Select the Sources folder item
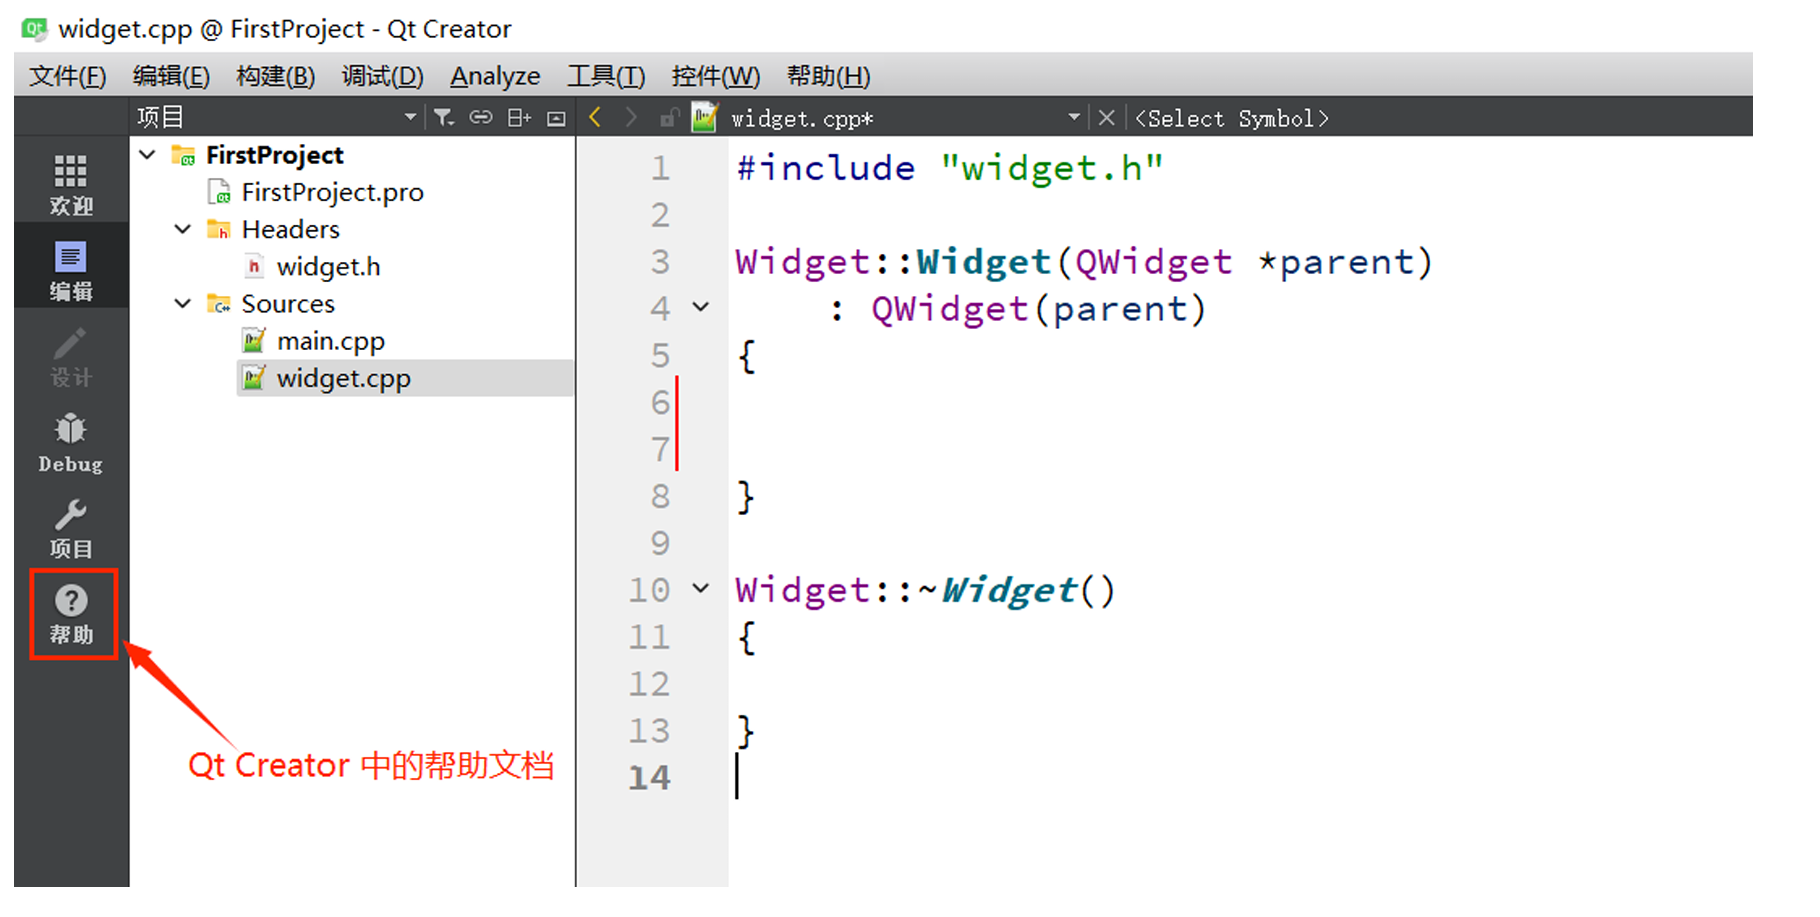The height and width of the screenshot is (917, 1820). pyautogui.click(x=288, y=304)
